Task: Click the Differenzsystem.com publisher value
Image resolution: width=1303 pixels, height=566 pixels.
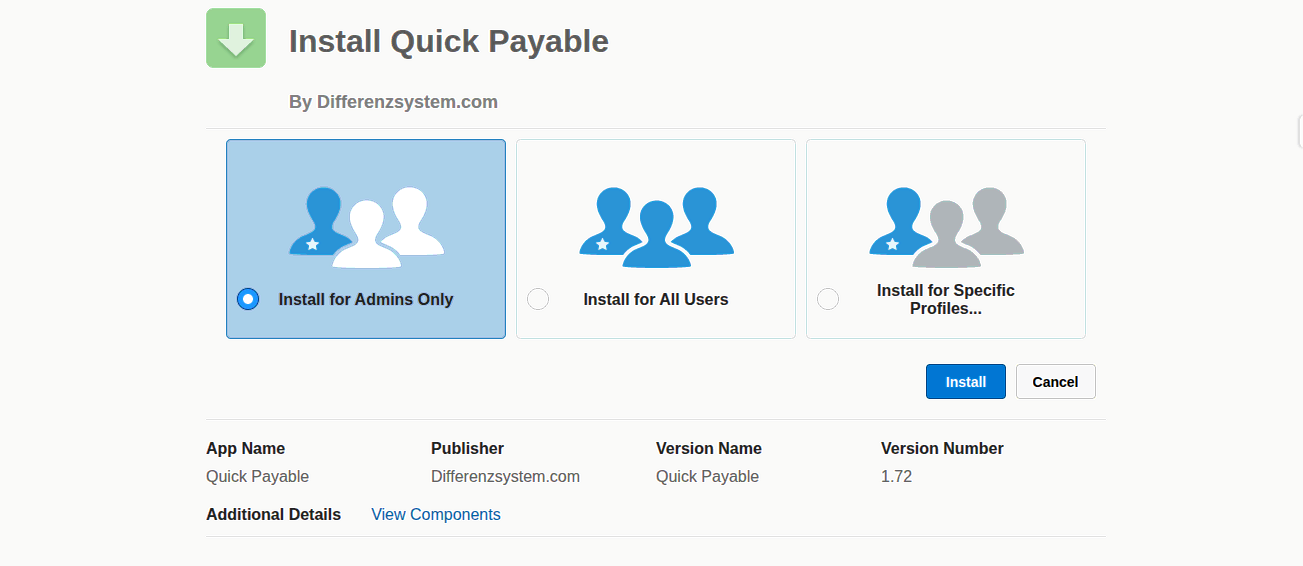Action: click(506, 476)
